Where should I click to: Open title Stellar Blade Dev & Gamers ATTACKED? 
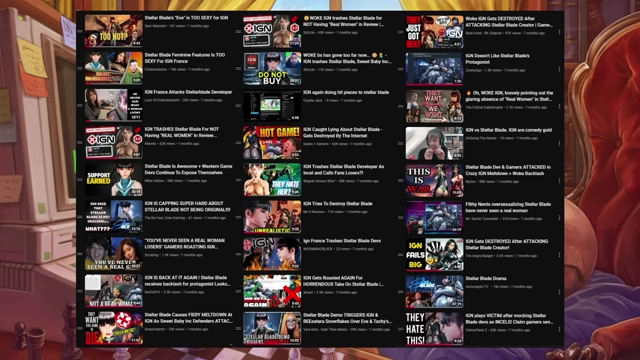pyautogui.click(x=508, y=170)
